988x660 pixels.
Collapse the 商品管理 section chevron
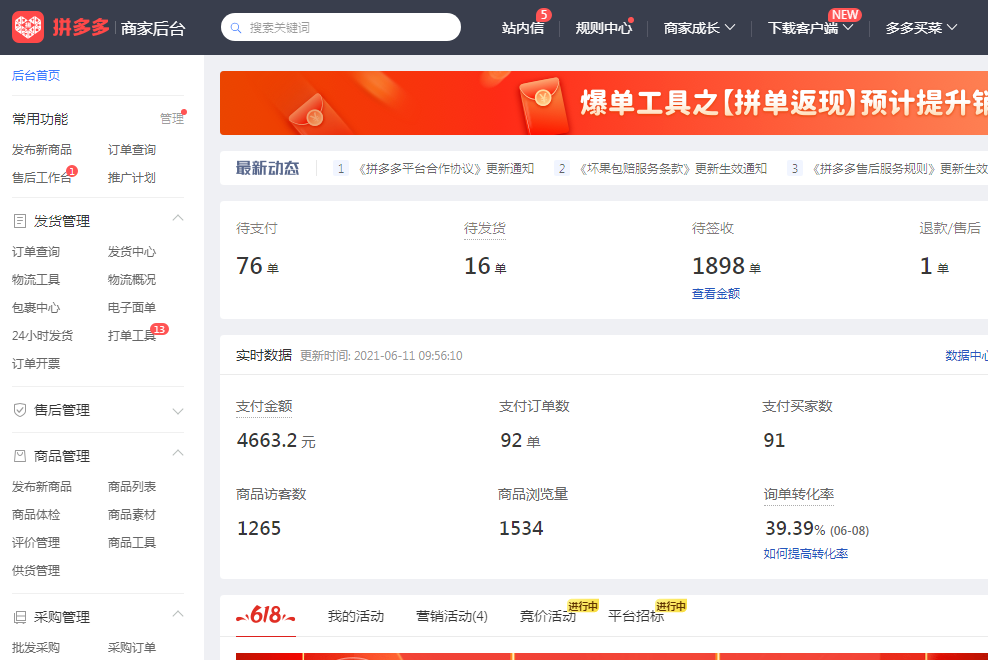click(178, 453)
